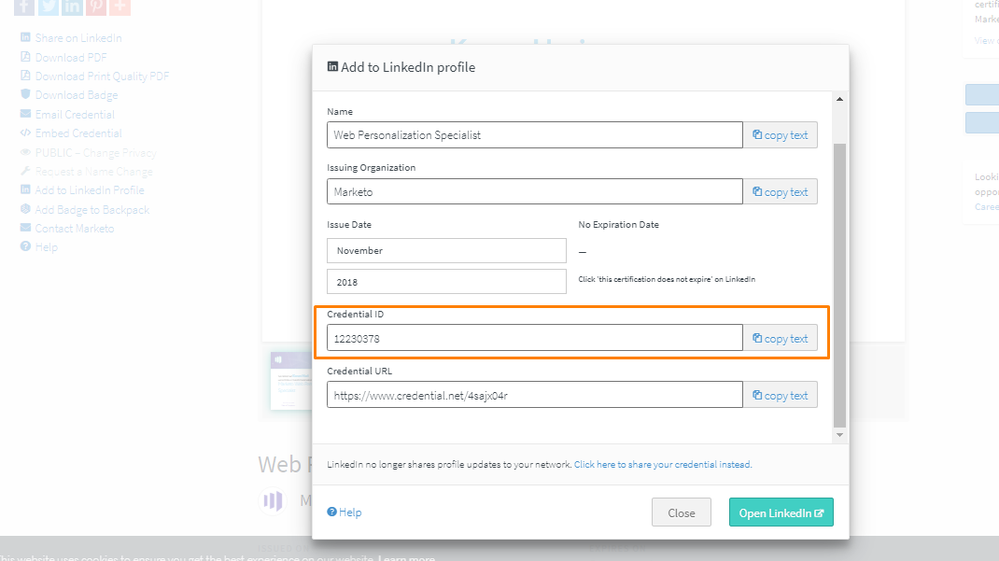Viewport: 999px width, 561px height.
Task: Click the LinkedIn icon in dialog title
Action: pos(333,67)
